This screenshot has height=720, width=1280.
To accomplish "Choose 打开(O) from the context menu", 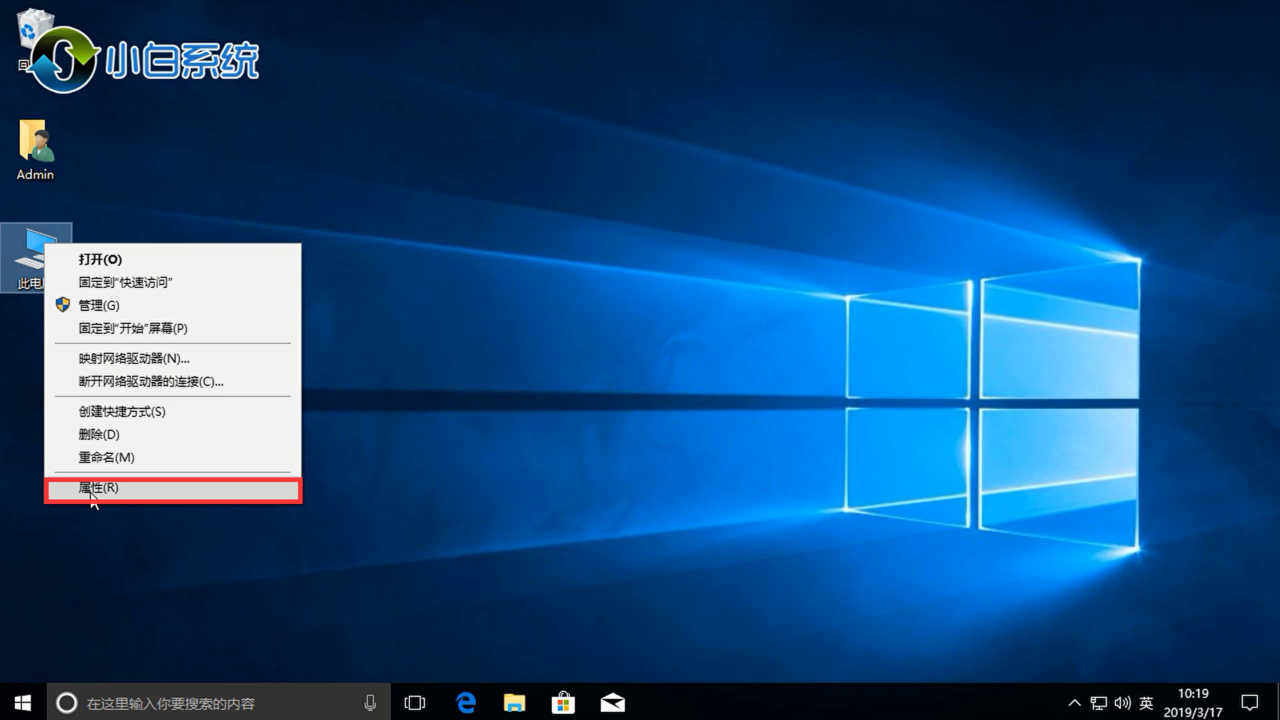I will (x=172, y=259).
